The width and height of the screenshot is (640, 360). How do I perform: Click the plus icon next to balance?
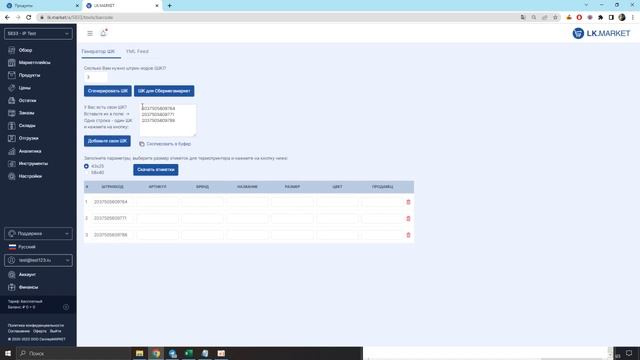66,307
